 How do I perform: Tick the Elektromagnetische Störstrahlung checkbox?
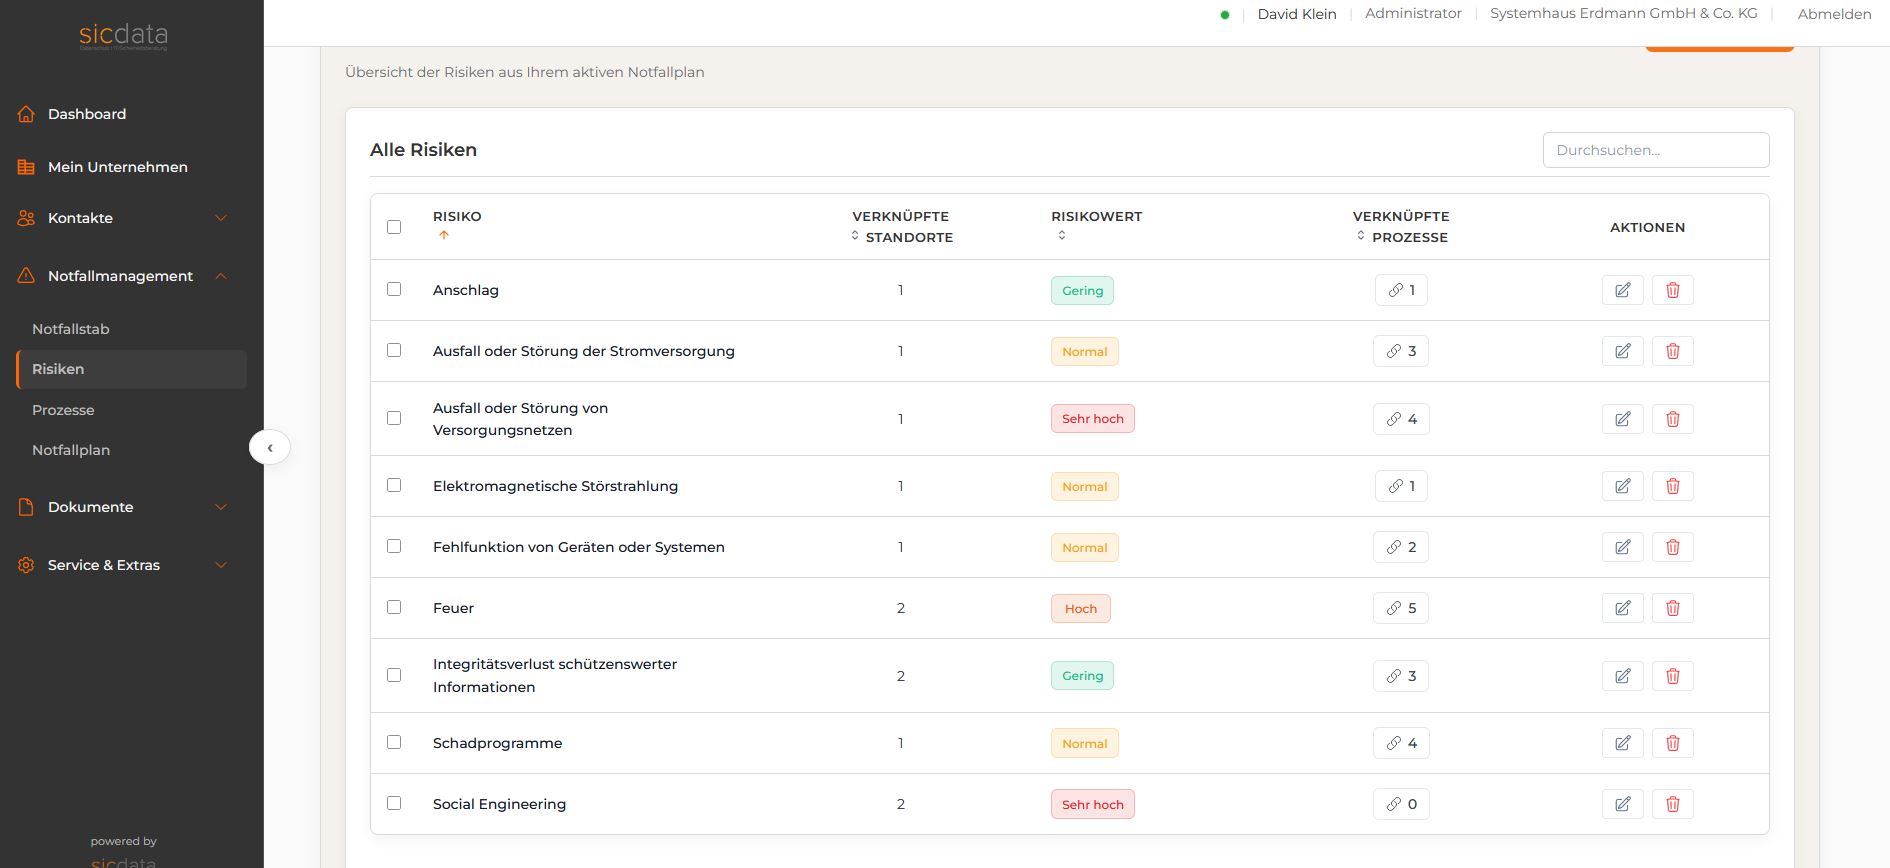click(394, 485)
